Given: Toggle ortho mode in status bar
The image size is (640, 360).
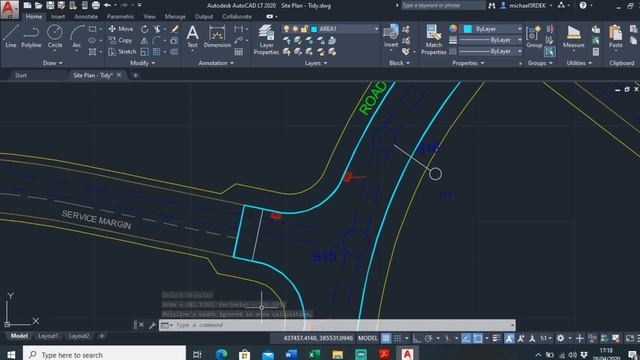Looking at the screenshot, I should pos(417,338).
